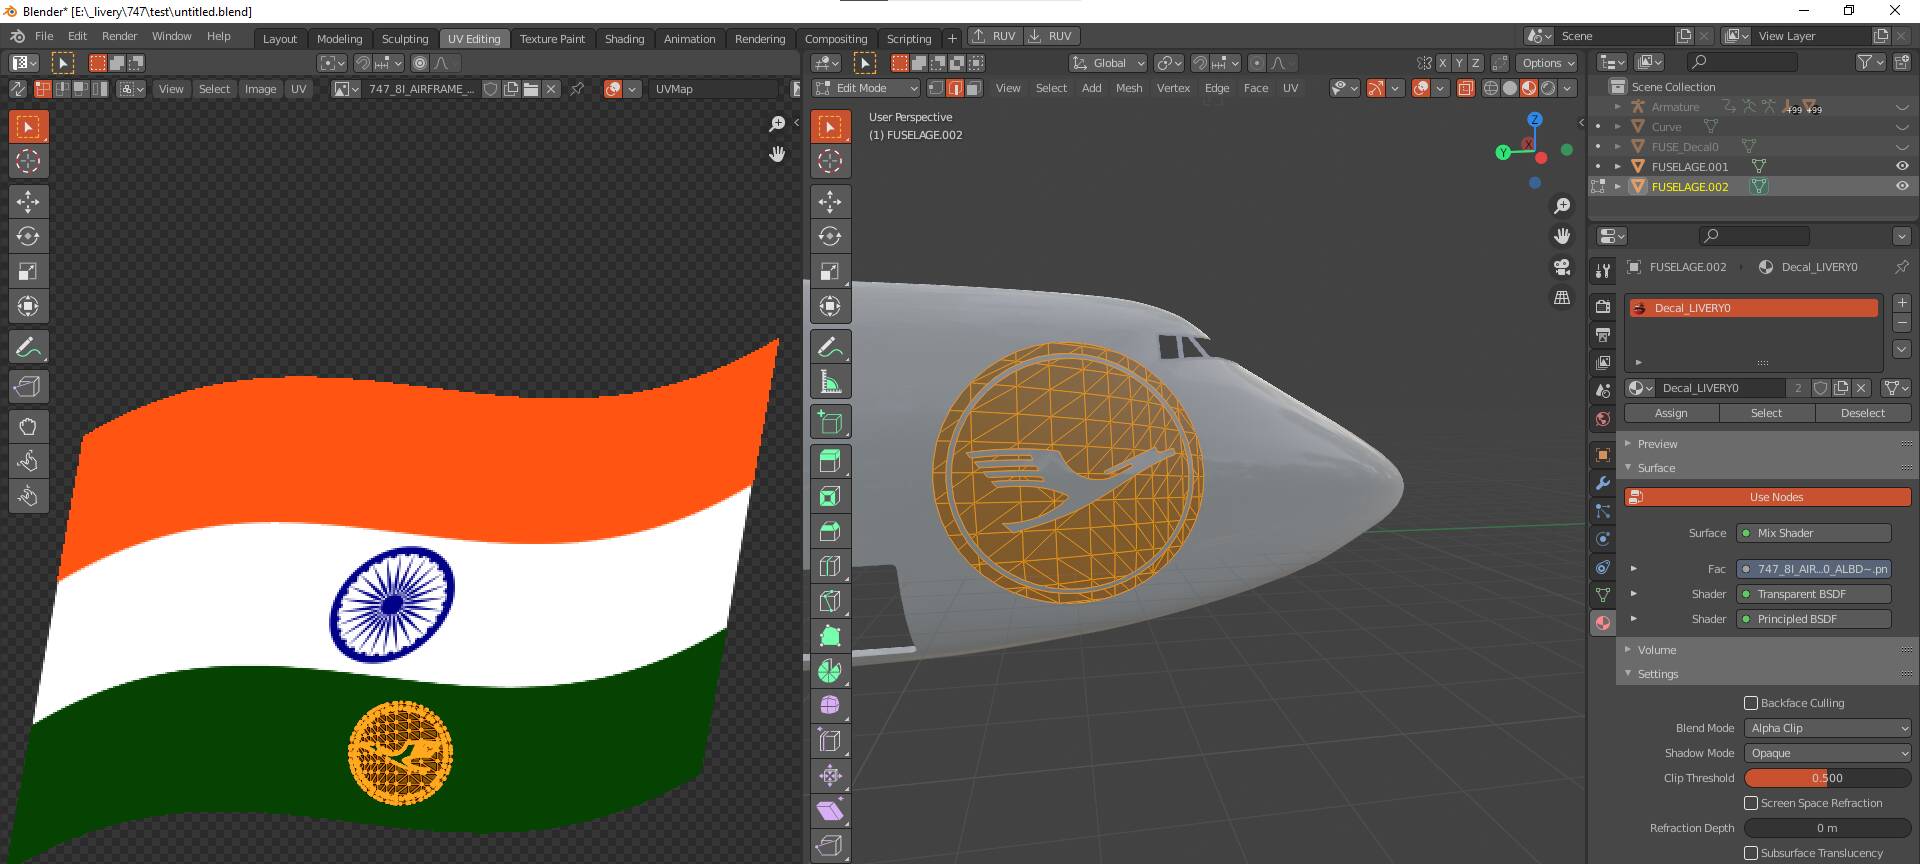Image resolution: width=1920 pixels, height=864 pixels.
Task: Select the Bevel tool
Action: coord(830,531)
